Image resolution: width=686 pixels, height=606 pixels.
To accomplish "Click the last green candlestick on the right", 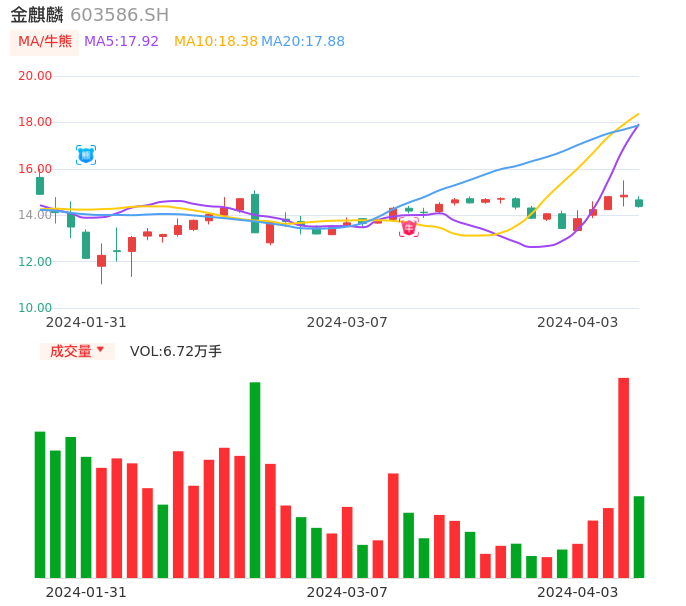I will (x=639, y=203).
